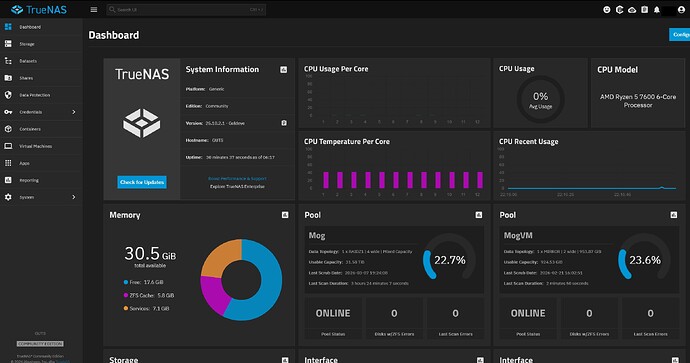Open the cloud connect status icon
Image resolution: width=690 pixels, height=363 pixels.
(x=632, y=9)
